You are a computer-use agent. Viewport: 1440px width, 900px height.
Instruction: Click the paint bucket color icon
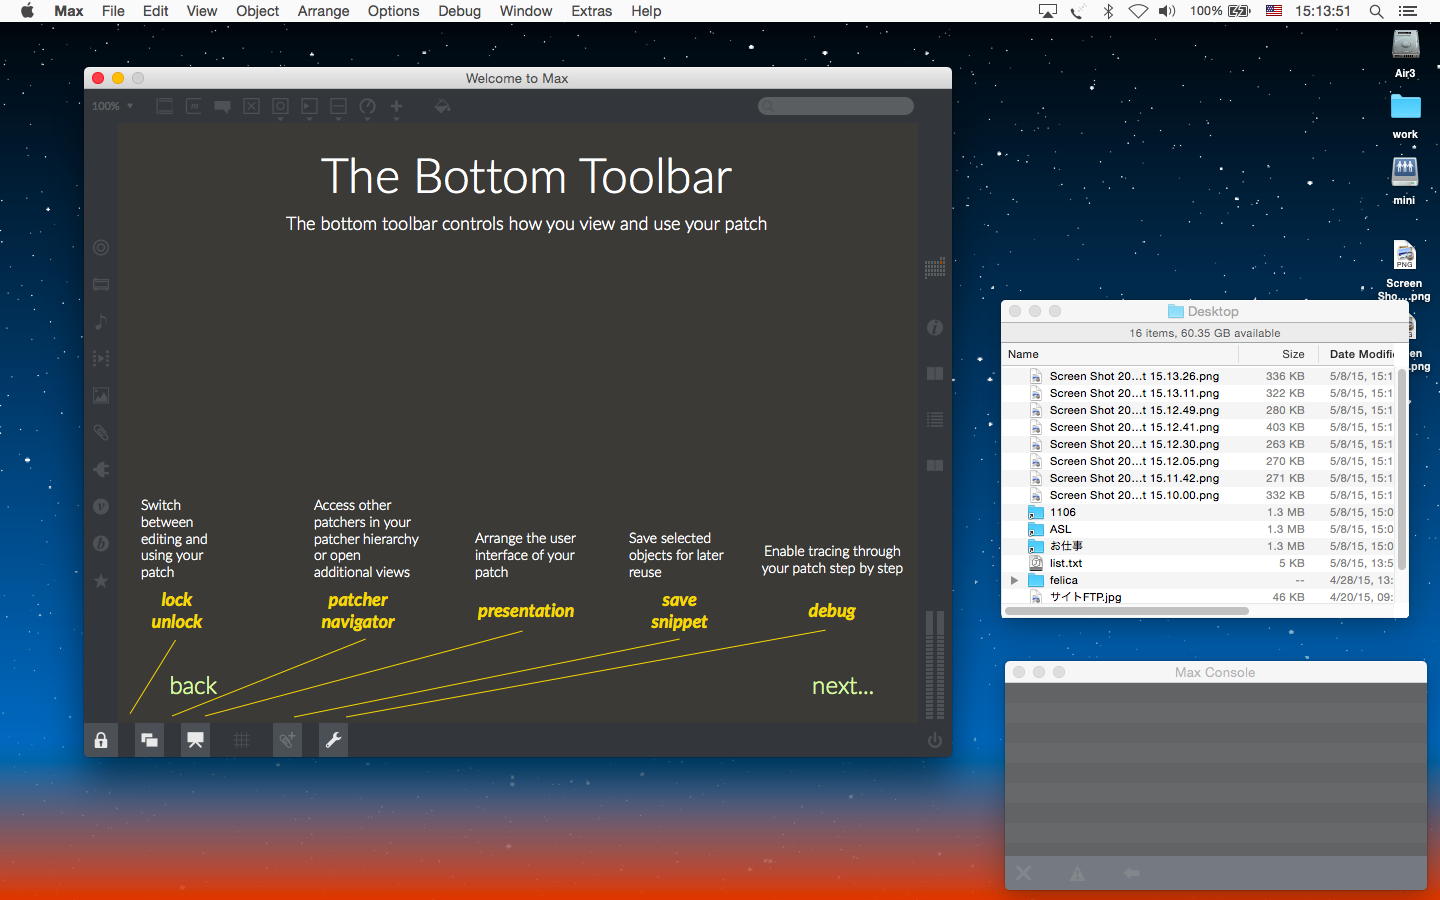click(443, 106)
